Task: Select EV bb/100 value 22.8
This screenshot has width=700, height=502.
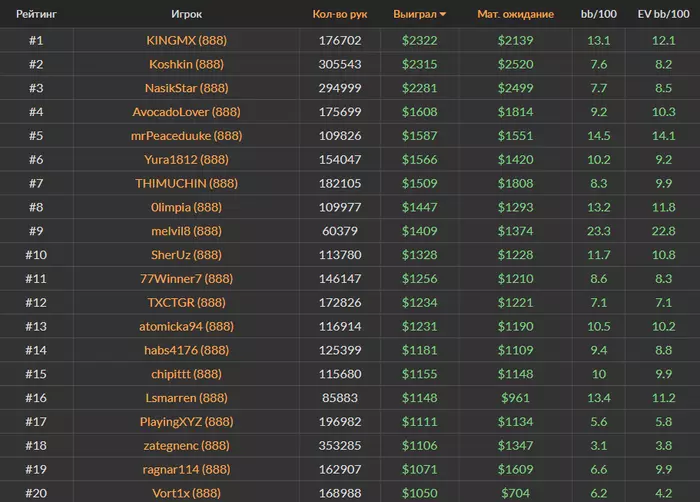Action: point(663,231)
